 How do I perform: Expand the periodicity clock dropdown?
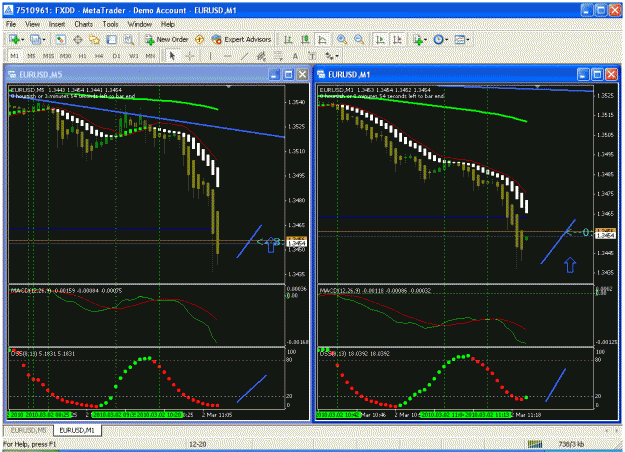click(446, 40)
